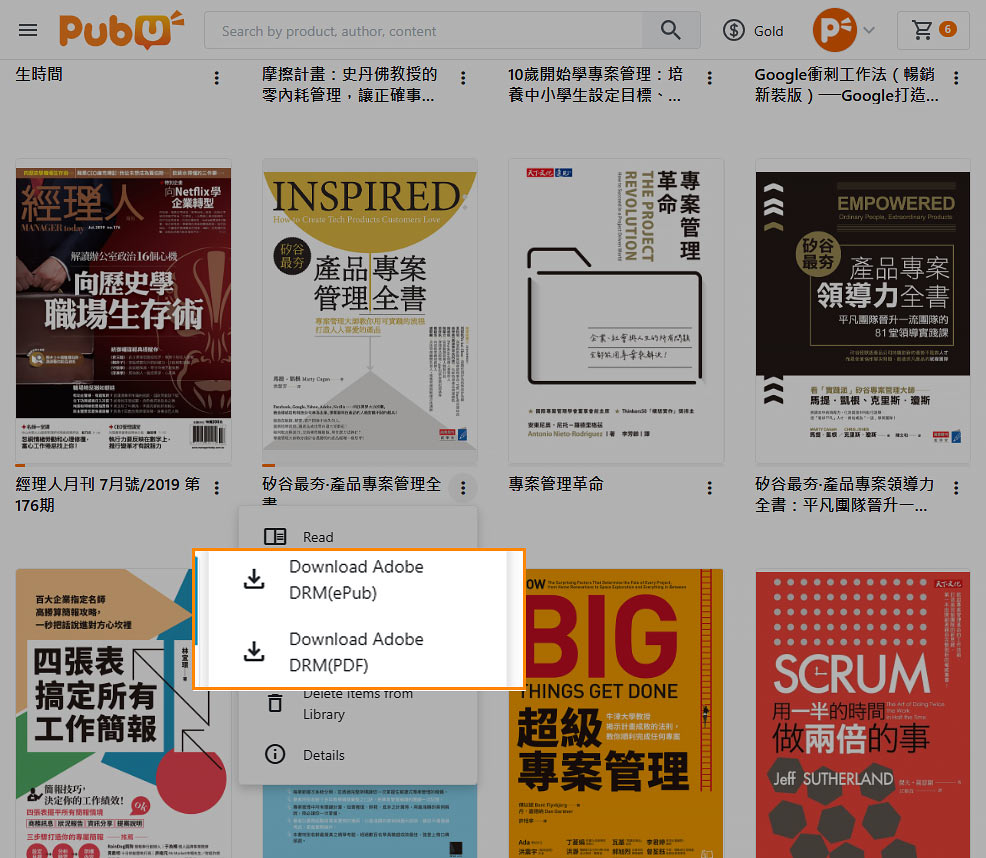Open three-dot menu for 矽谷最夯·產品專案領導力全書
Image resolution: width=986 pixels, height=858 pixels.
coord(956,488)
